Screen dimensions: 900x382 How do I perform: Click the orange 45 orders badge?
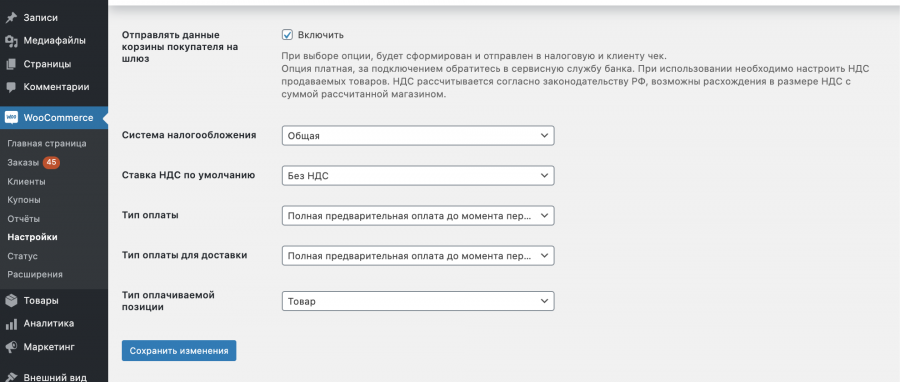point(51,162)
